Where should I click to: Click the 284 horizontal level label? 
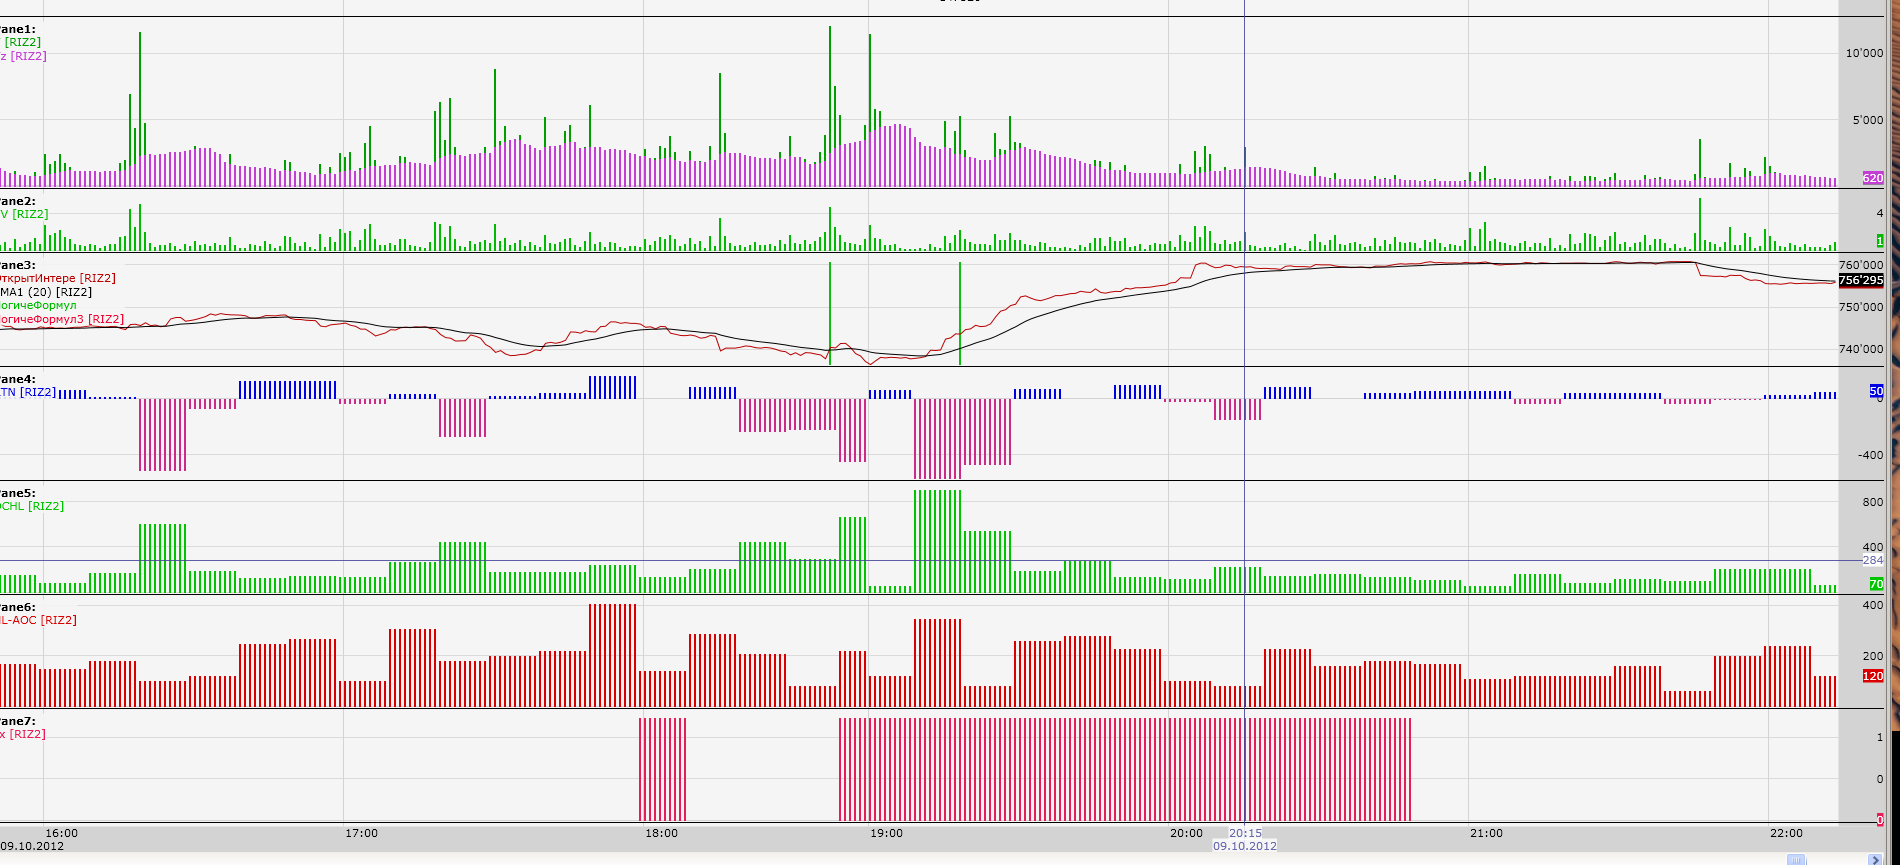[x=1873, y=560]
